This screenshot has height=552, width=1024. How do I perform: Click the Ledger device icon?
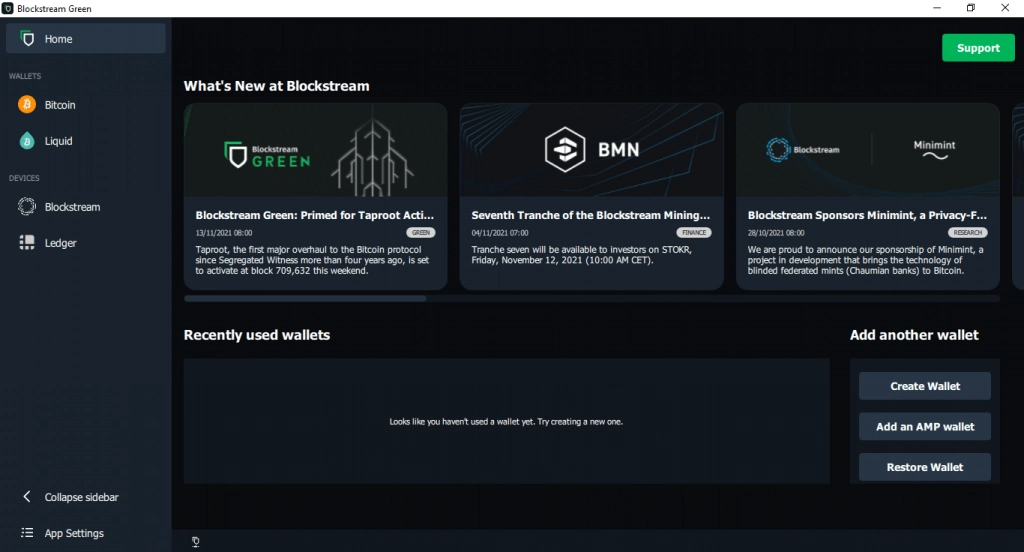click(x=27, y=242)
